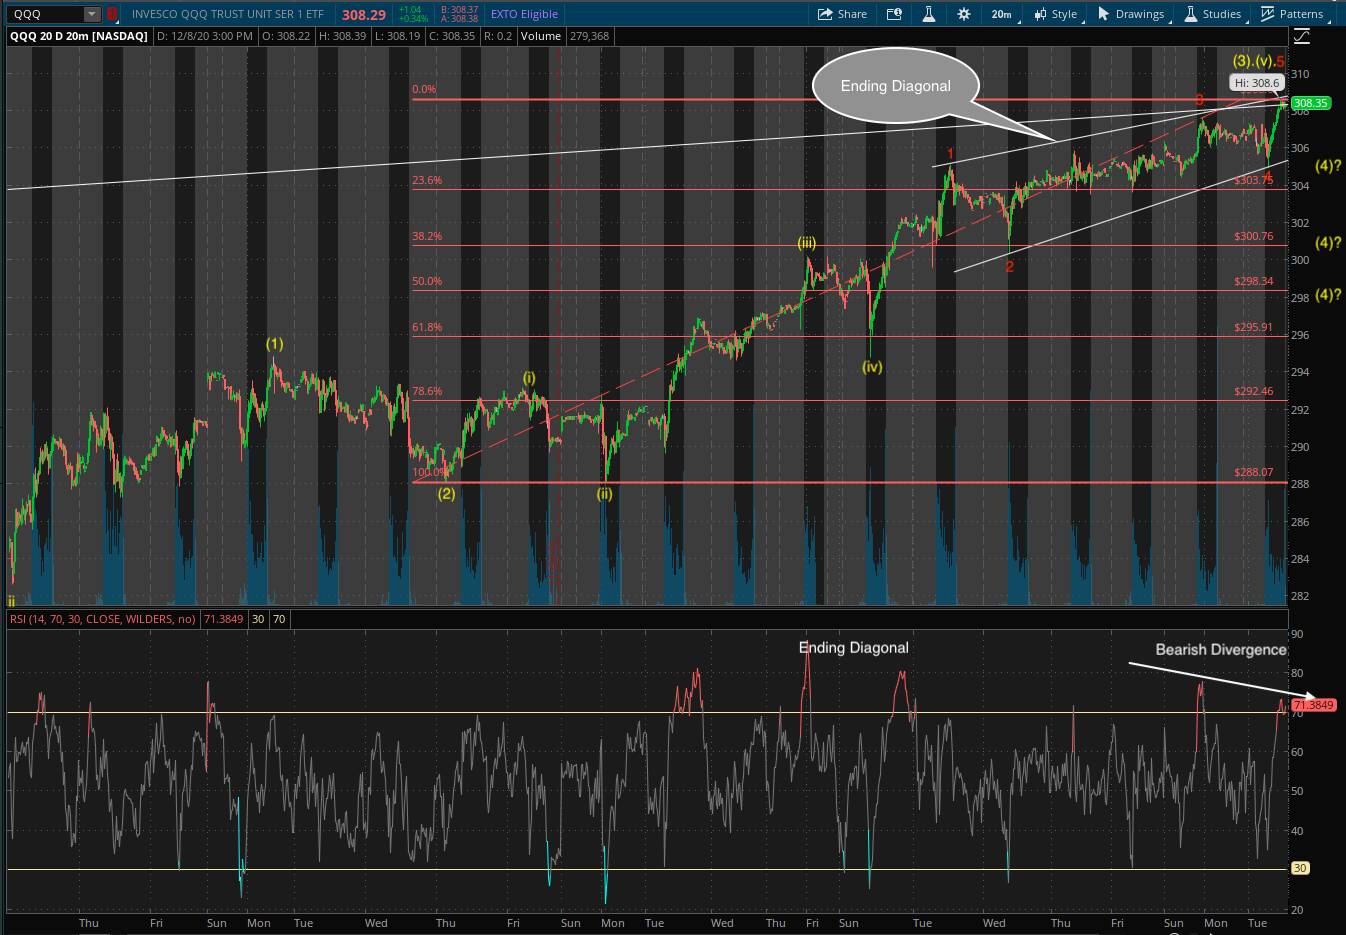Image resolution: width=1346 pixels, height=935 pixels.
Task: Click the RSI study title label
Action: click(x=103, y=619)
